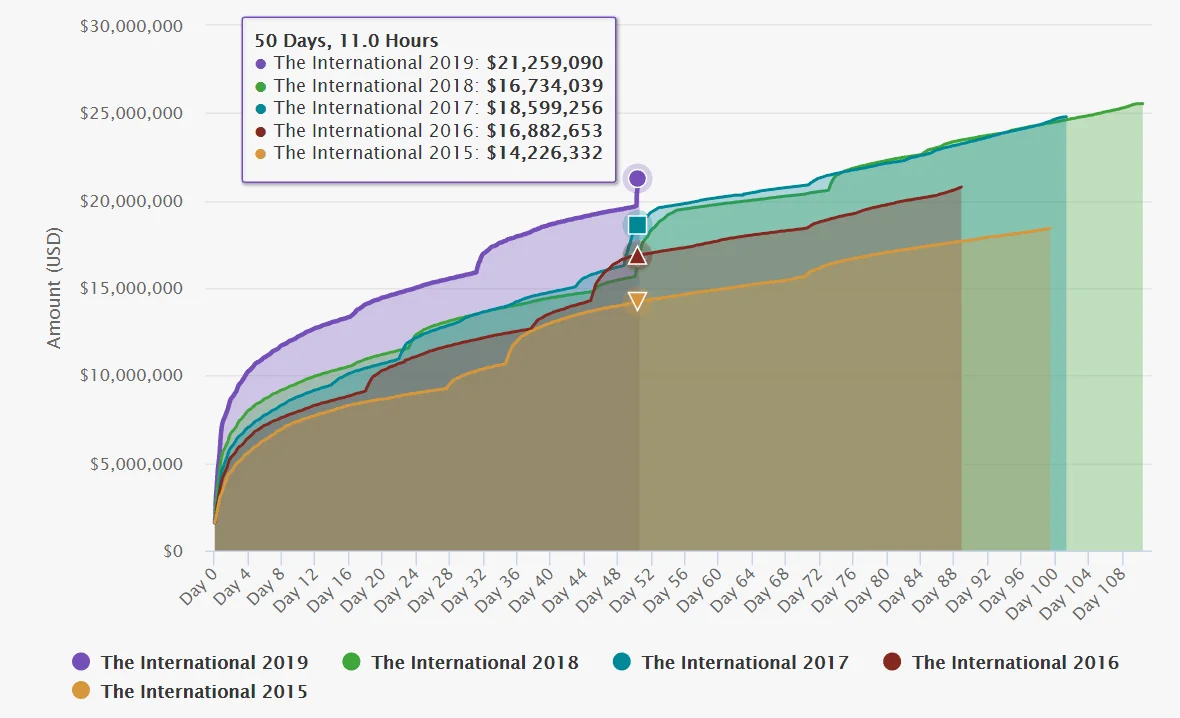Click the dark red triangle marker for 2016
This screenshot has height=718, width=1180.
[x=637, y=256]
